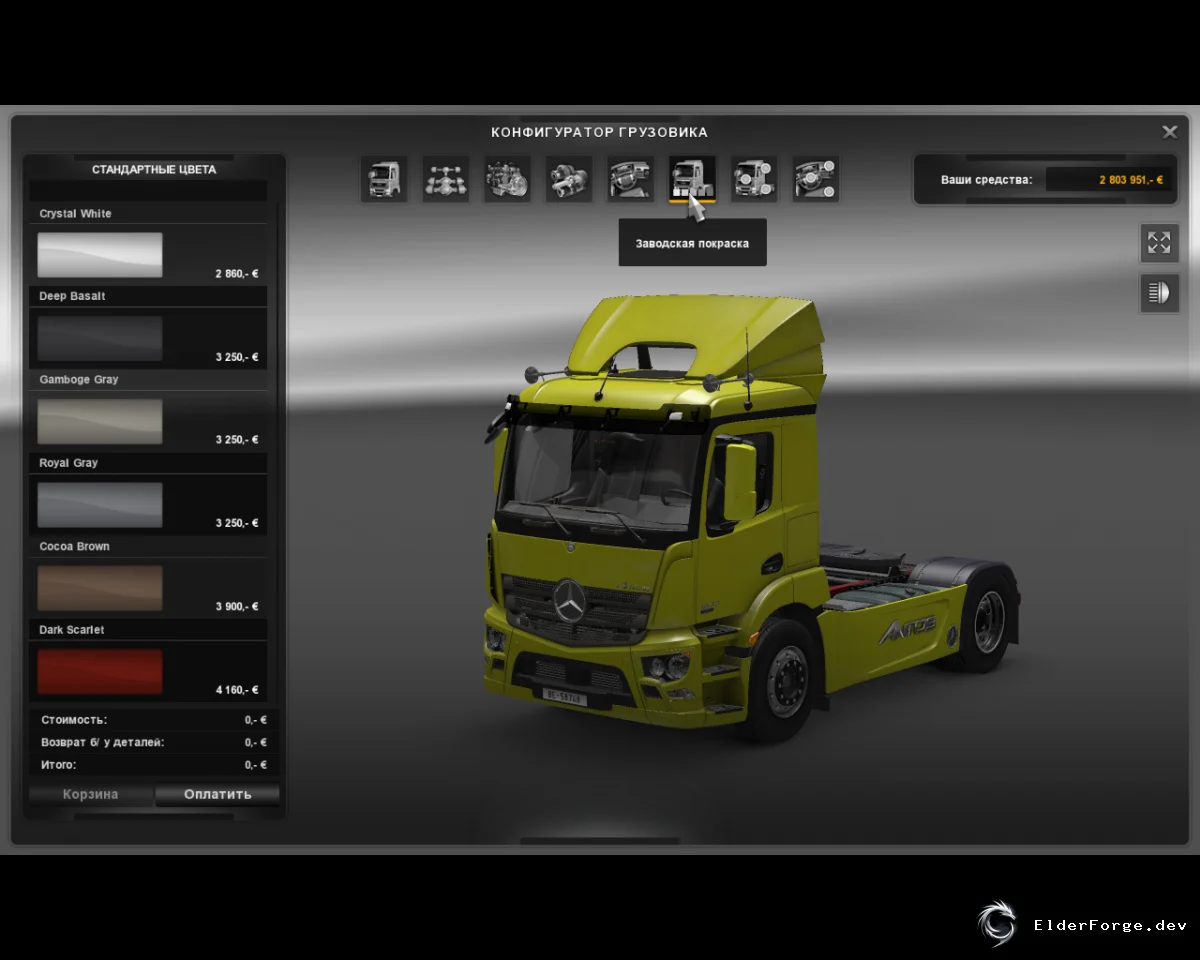Screen dimensions: 1200x960
Task: Select the factory paint (Заводская покраска) icon
Action: click(x=692, y=179)
